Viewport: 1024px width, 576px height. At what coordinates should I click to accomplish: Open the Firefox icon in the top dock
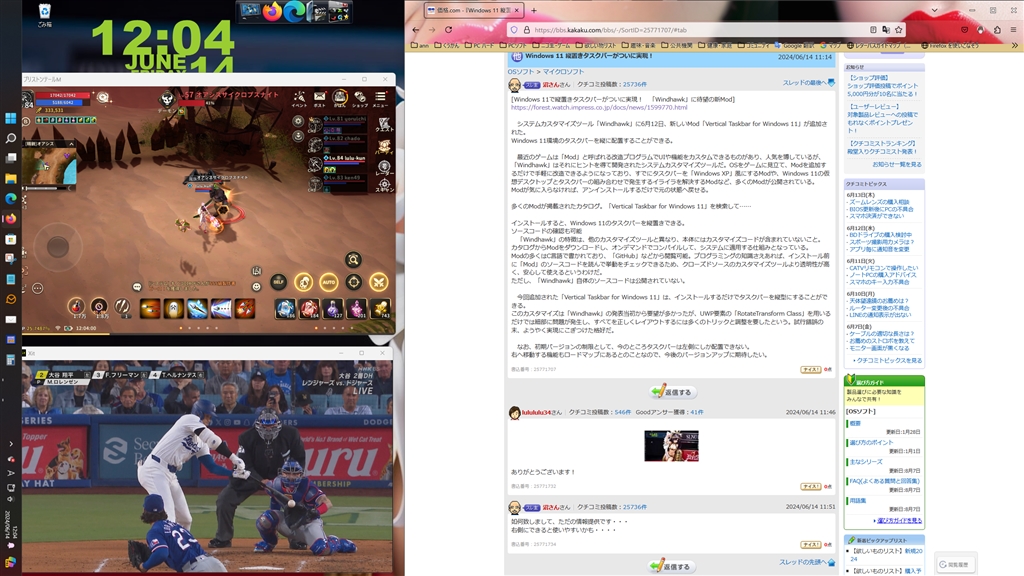tap(272, 11)
